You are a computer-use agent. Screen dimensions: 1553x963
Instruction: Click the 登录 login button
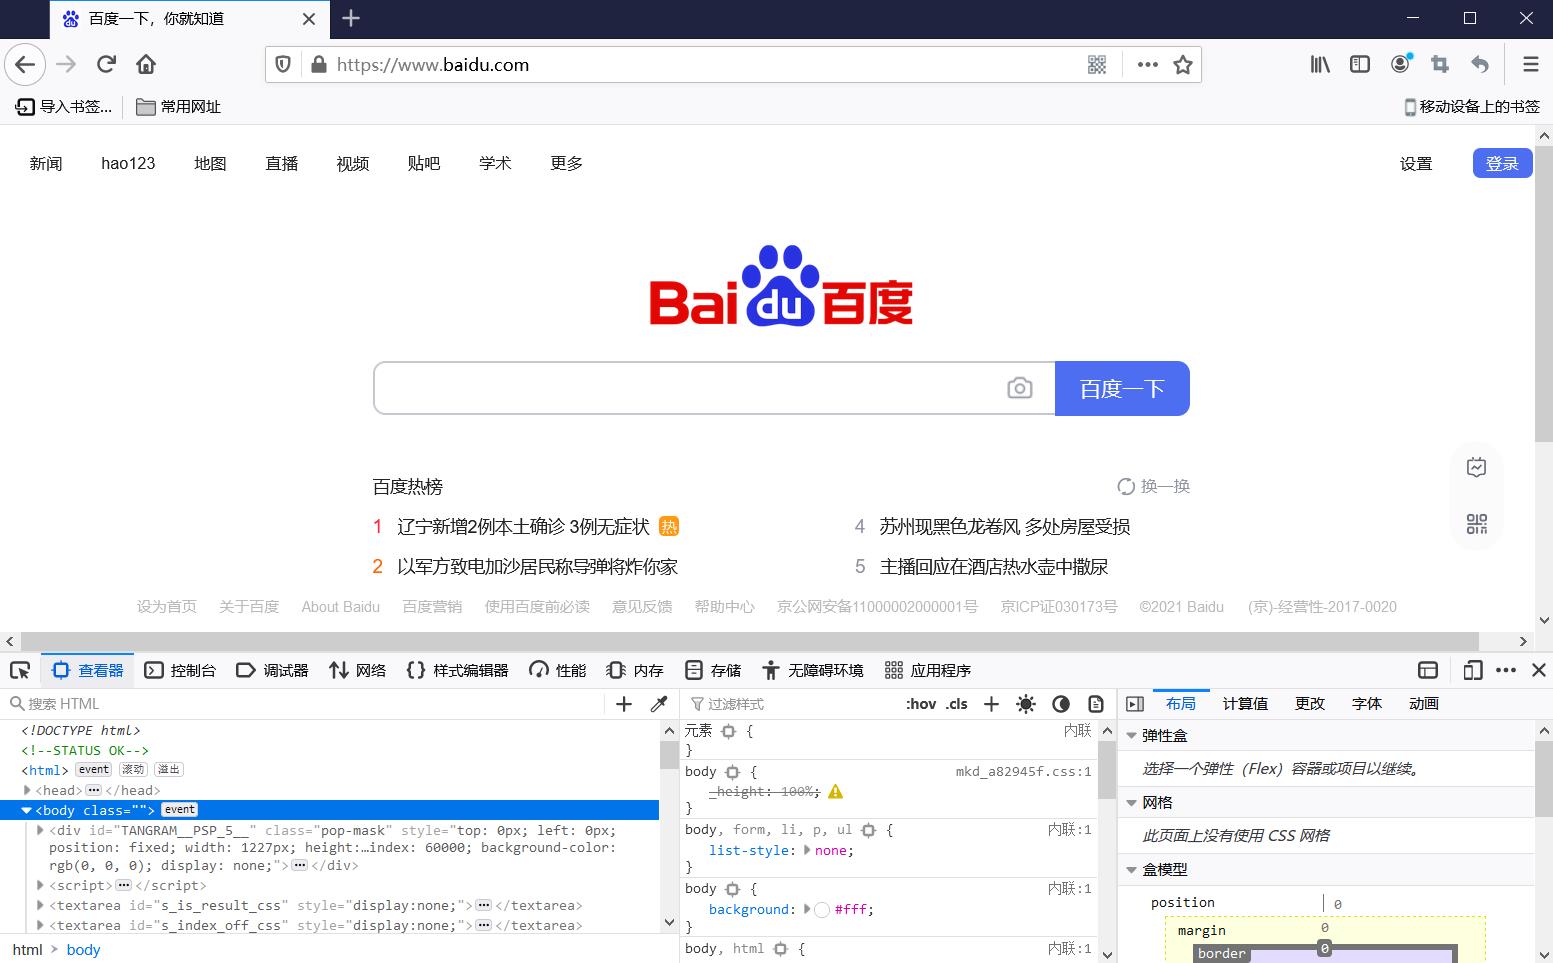[1502, 163]
